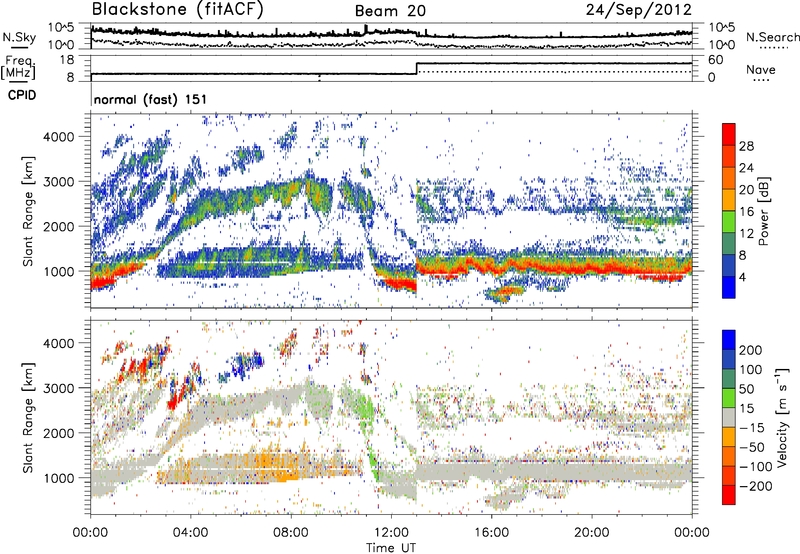Click the '60' Nave axis value

click(715, 60)
